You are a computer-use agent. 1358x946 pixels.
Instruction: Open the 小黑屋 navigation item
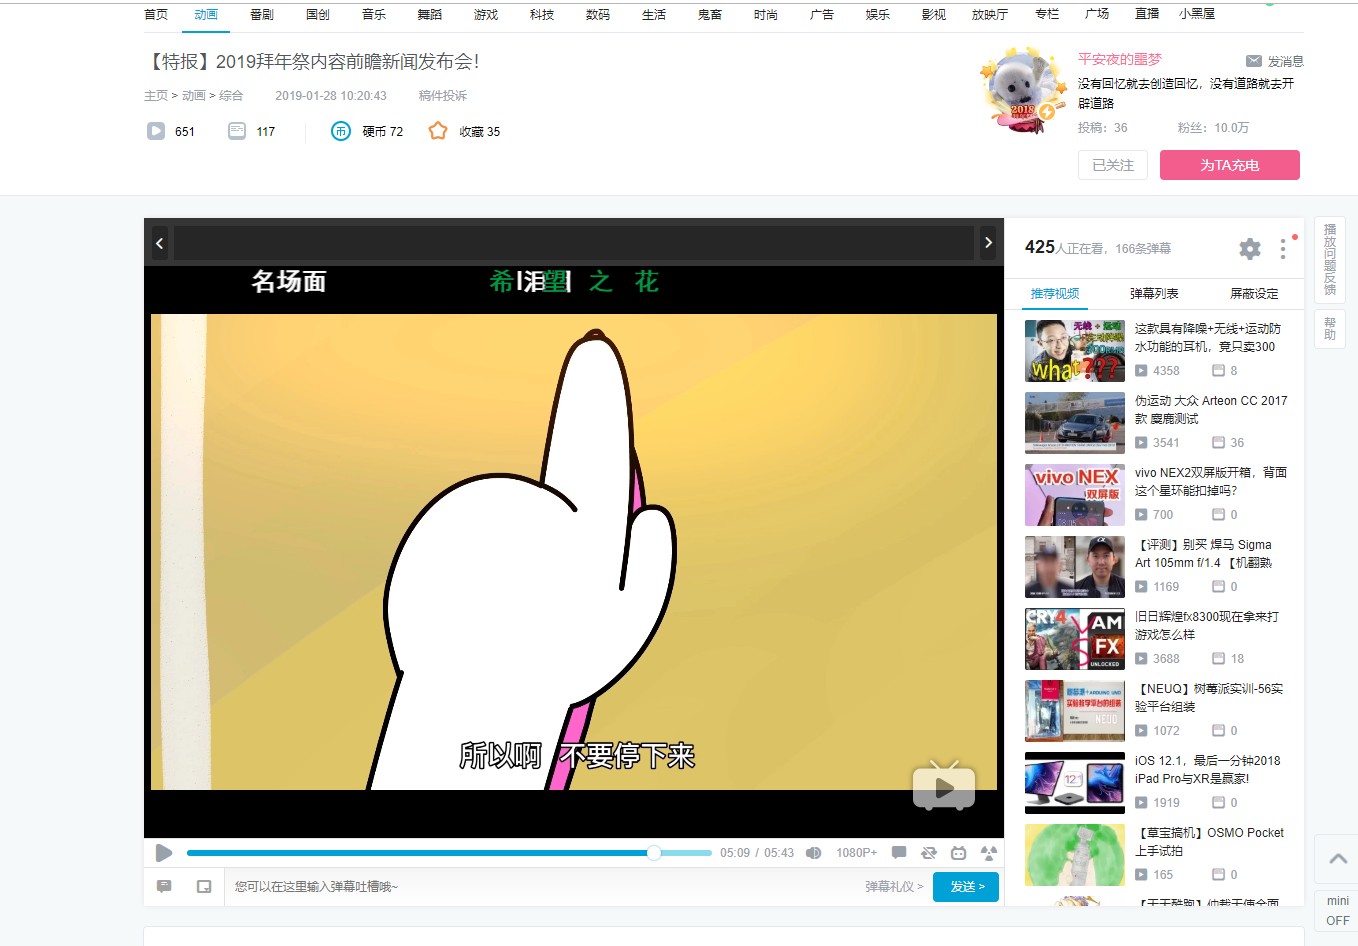click(x=1197, y=14)
